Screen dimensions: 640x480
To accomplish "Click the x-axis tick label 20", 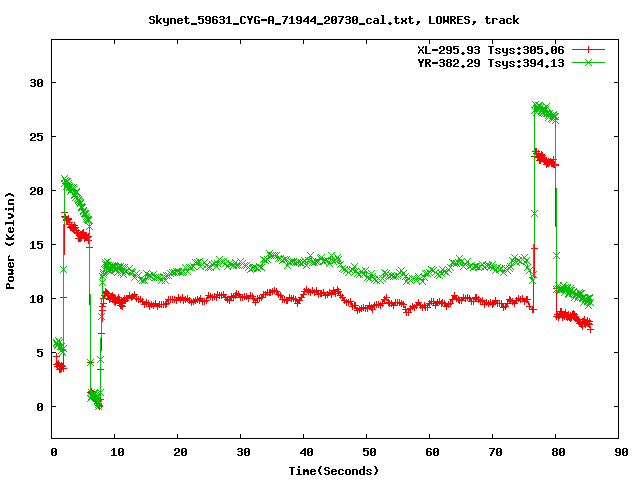I will tap(180, 452).
